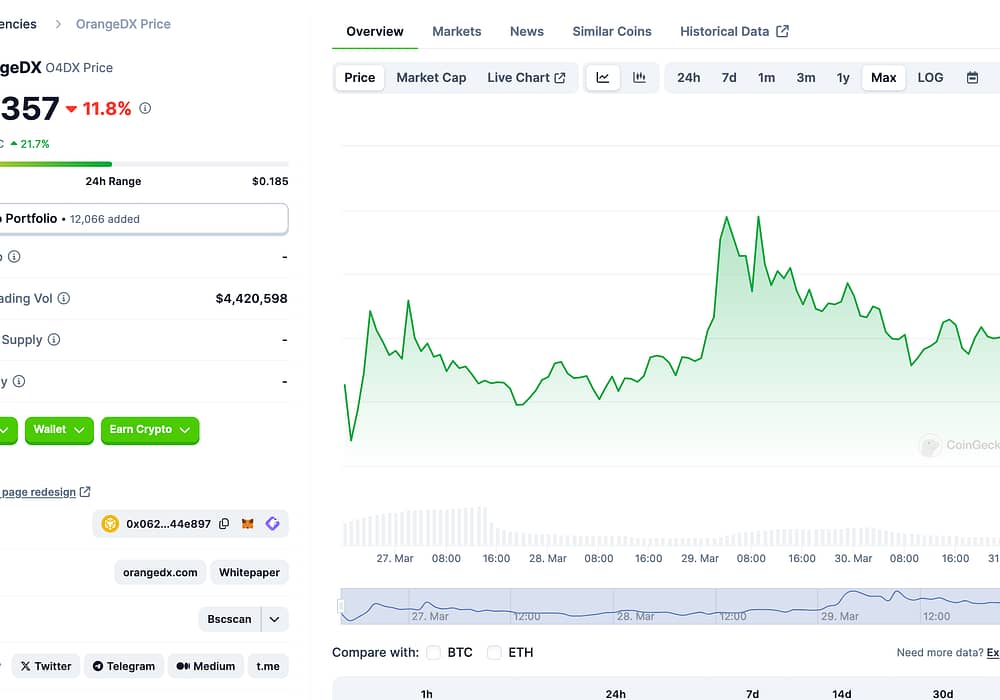Click the purple wallet icon beside MetaMask
The width and height of the screenshot is (1000, 700).
(272, 524)
